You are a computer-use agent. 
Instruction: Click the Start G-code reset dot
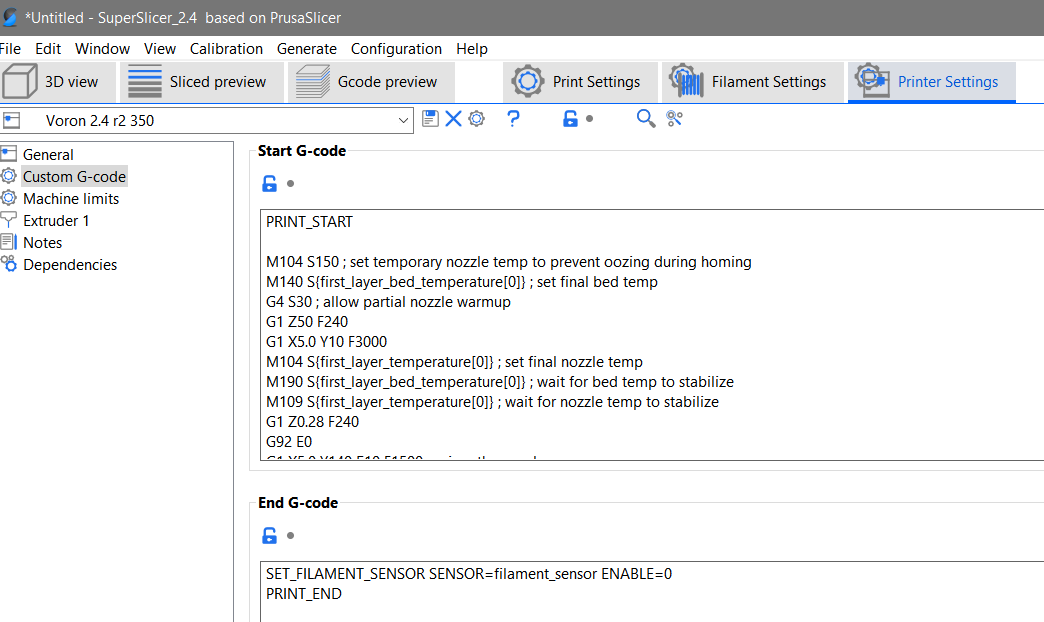[x=290, y=184]
